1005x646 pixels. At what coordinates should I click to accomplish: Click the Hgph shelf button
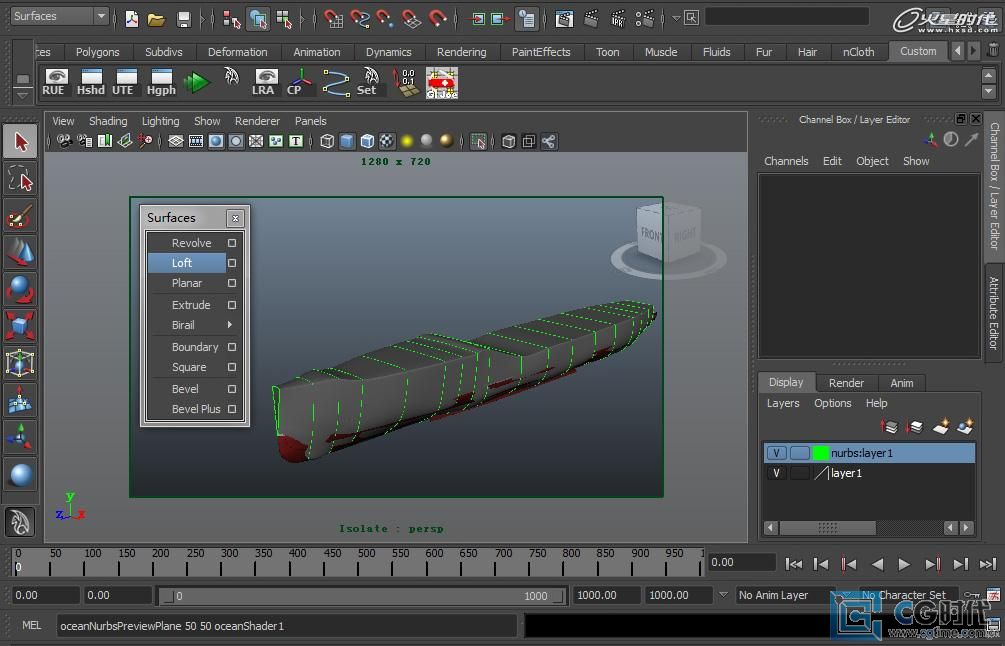click(x=161, y=83)
